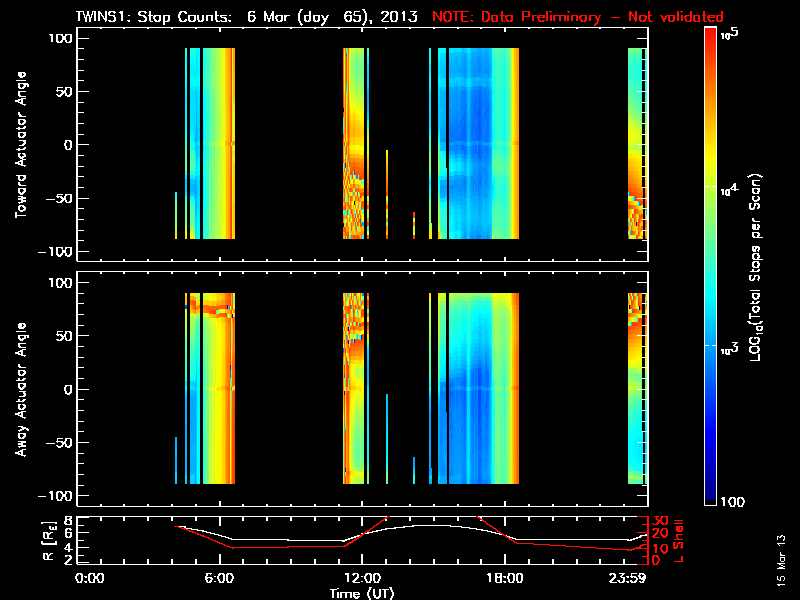Click the 0:00 time tick label
The width and height of the screenshot is (800, 600).
point(90,579)
